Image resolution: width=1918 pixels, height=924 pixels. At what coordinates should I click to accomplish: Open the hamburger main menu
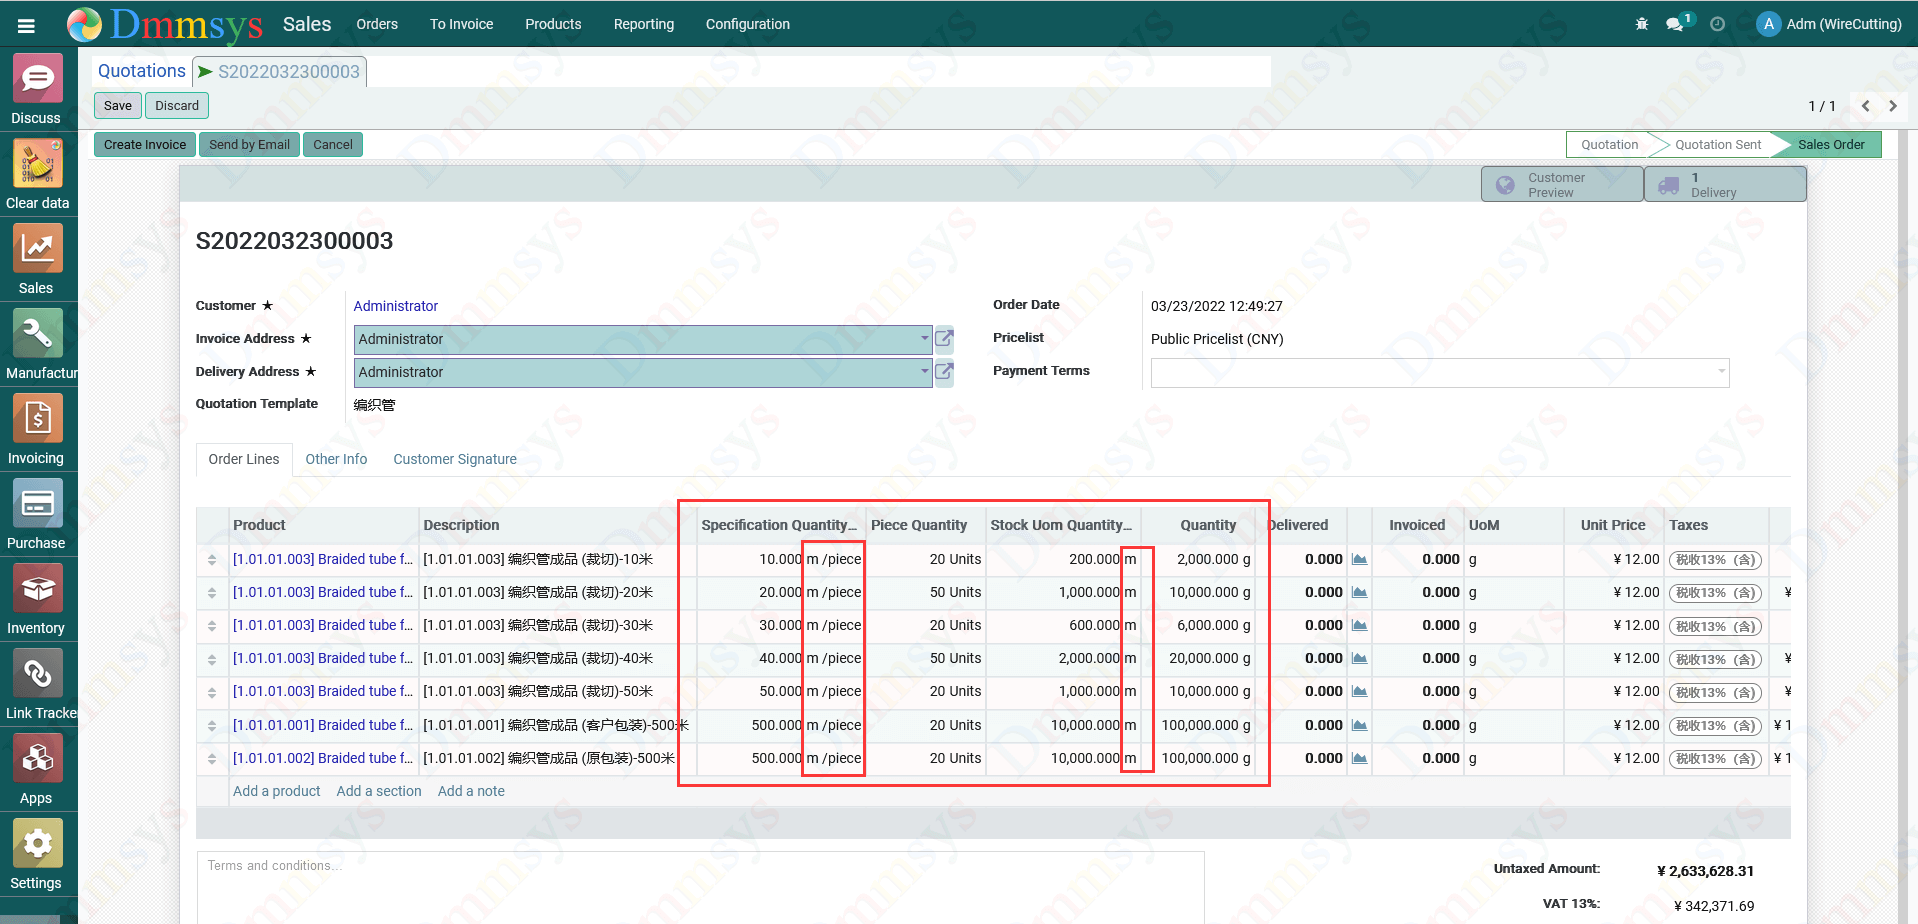[27, 25]
